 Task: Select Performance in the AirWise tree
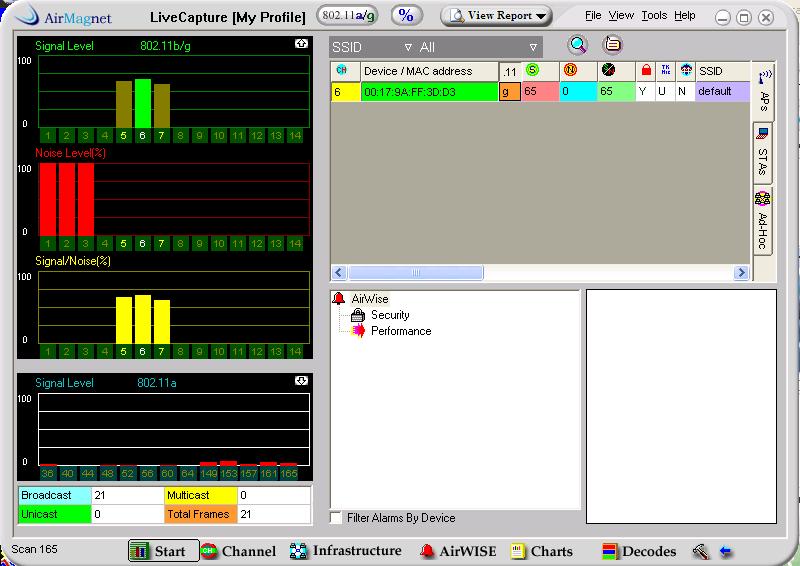pos(400,331)
